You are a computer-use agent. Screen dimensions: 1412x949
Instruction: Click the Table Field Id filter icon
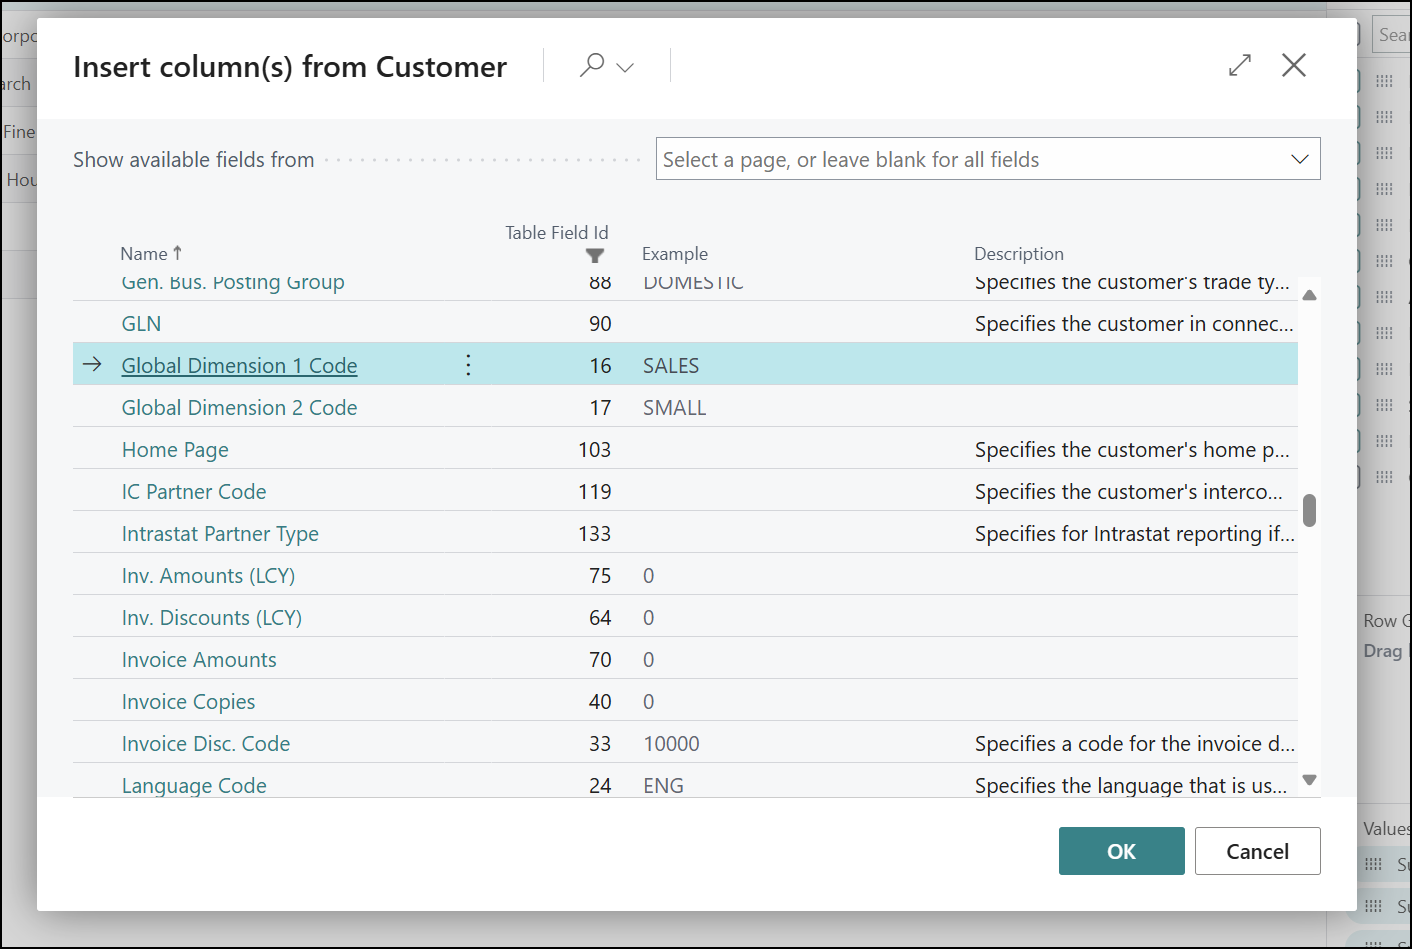pos(595,256)
